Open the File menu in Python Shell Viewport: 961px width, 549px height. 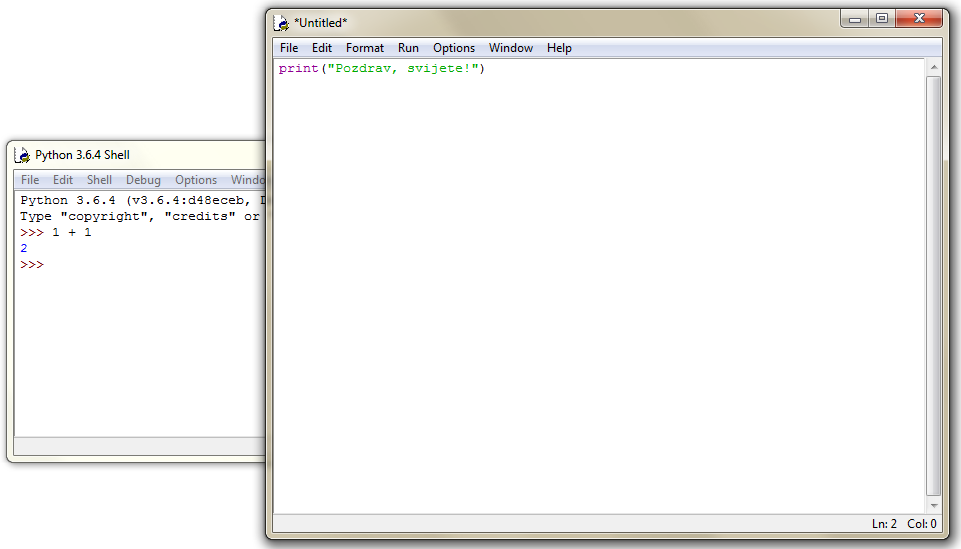tap(30, 180)
